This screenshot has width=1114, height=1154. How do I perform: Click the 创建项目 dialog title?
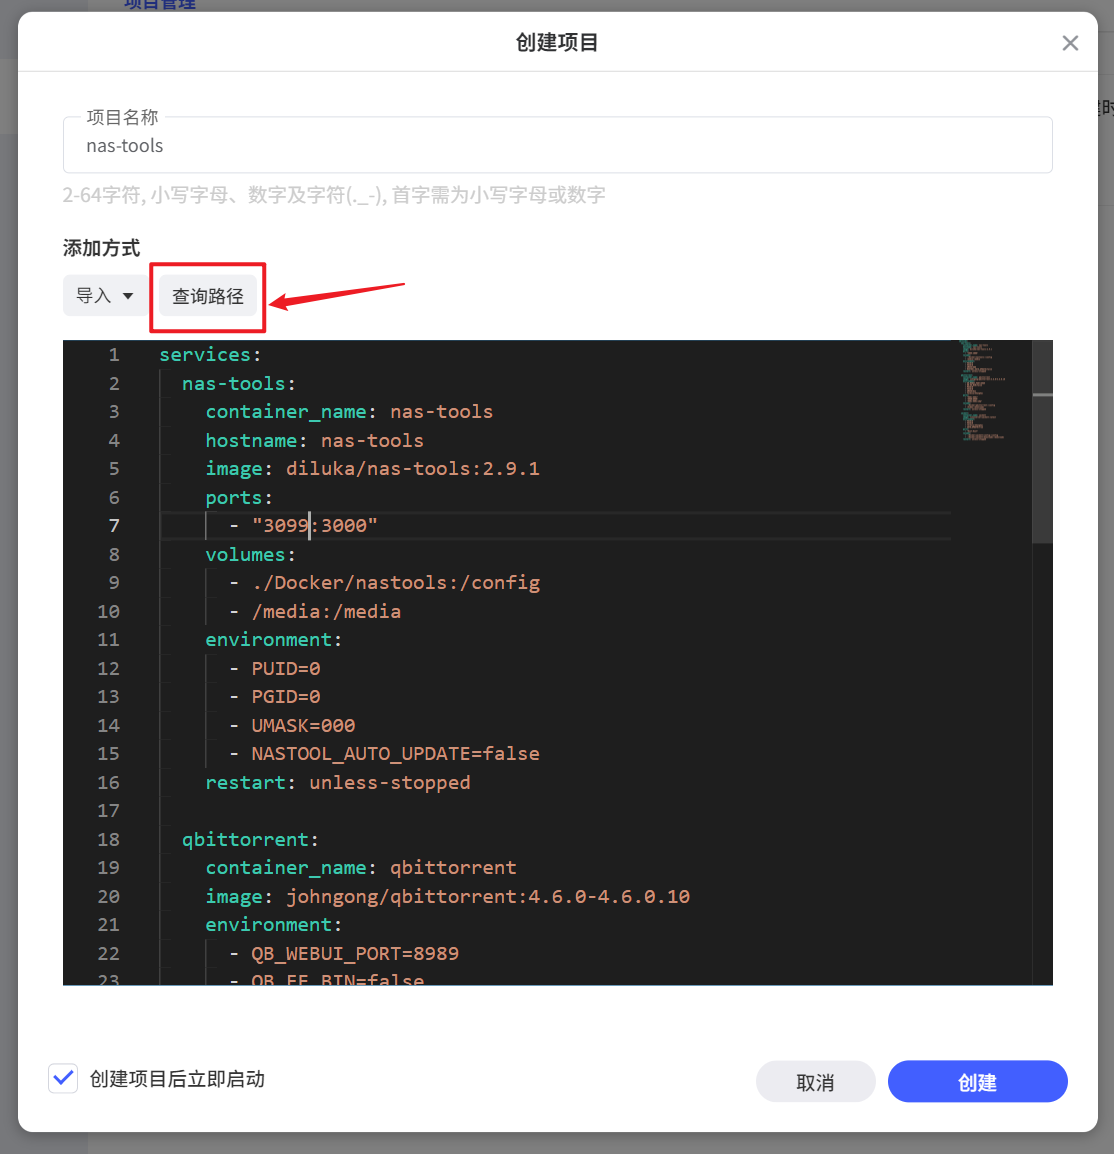pos(556,43)
